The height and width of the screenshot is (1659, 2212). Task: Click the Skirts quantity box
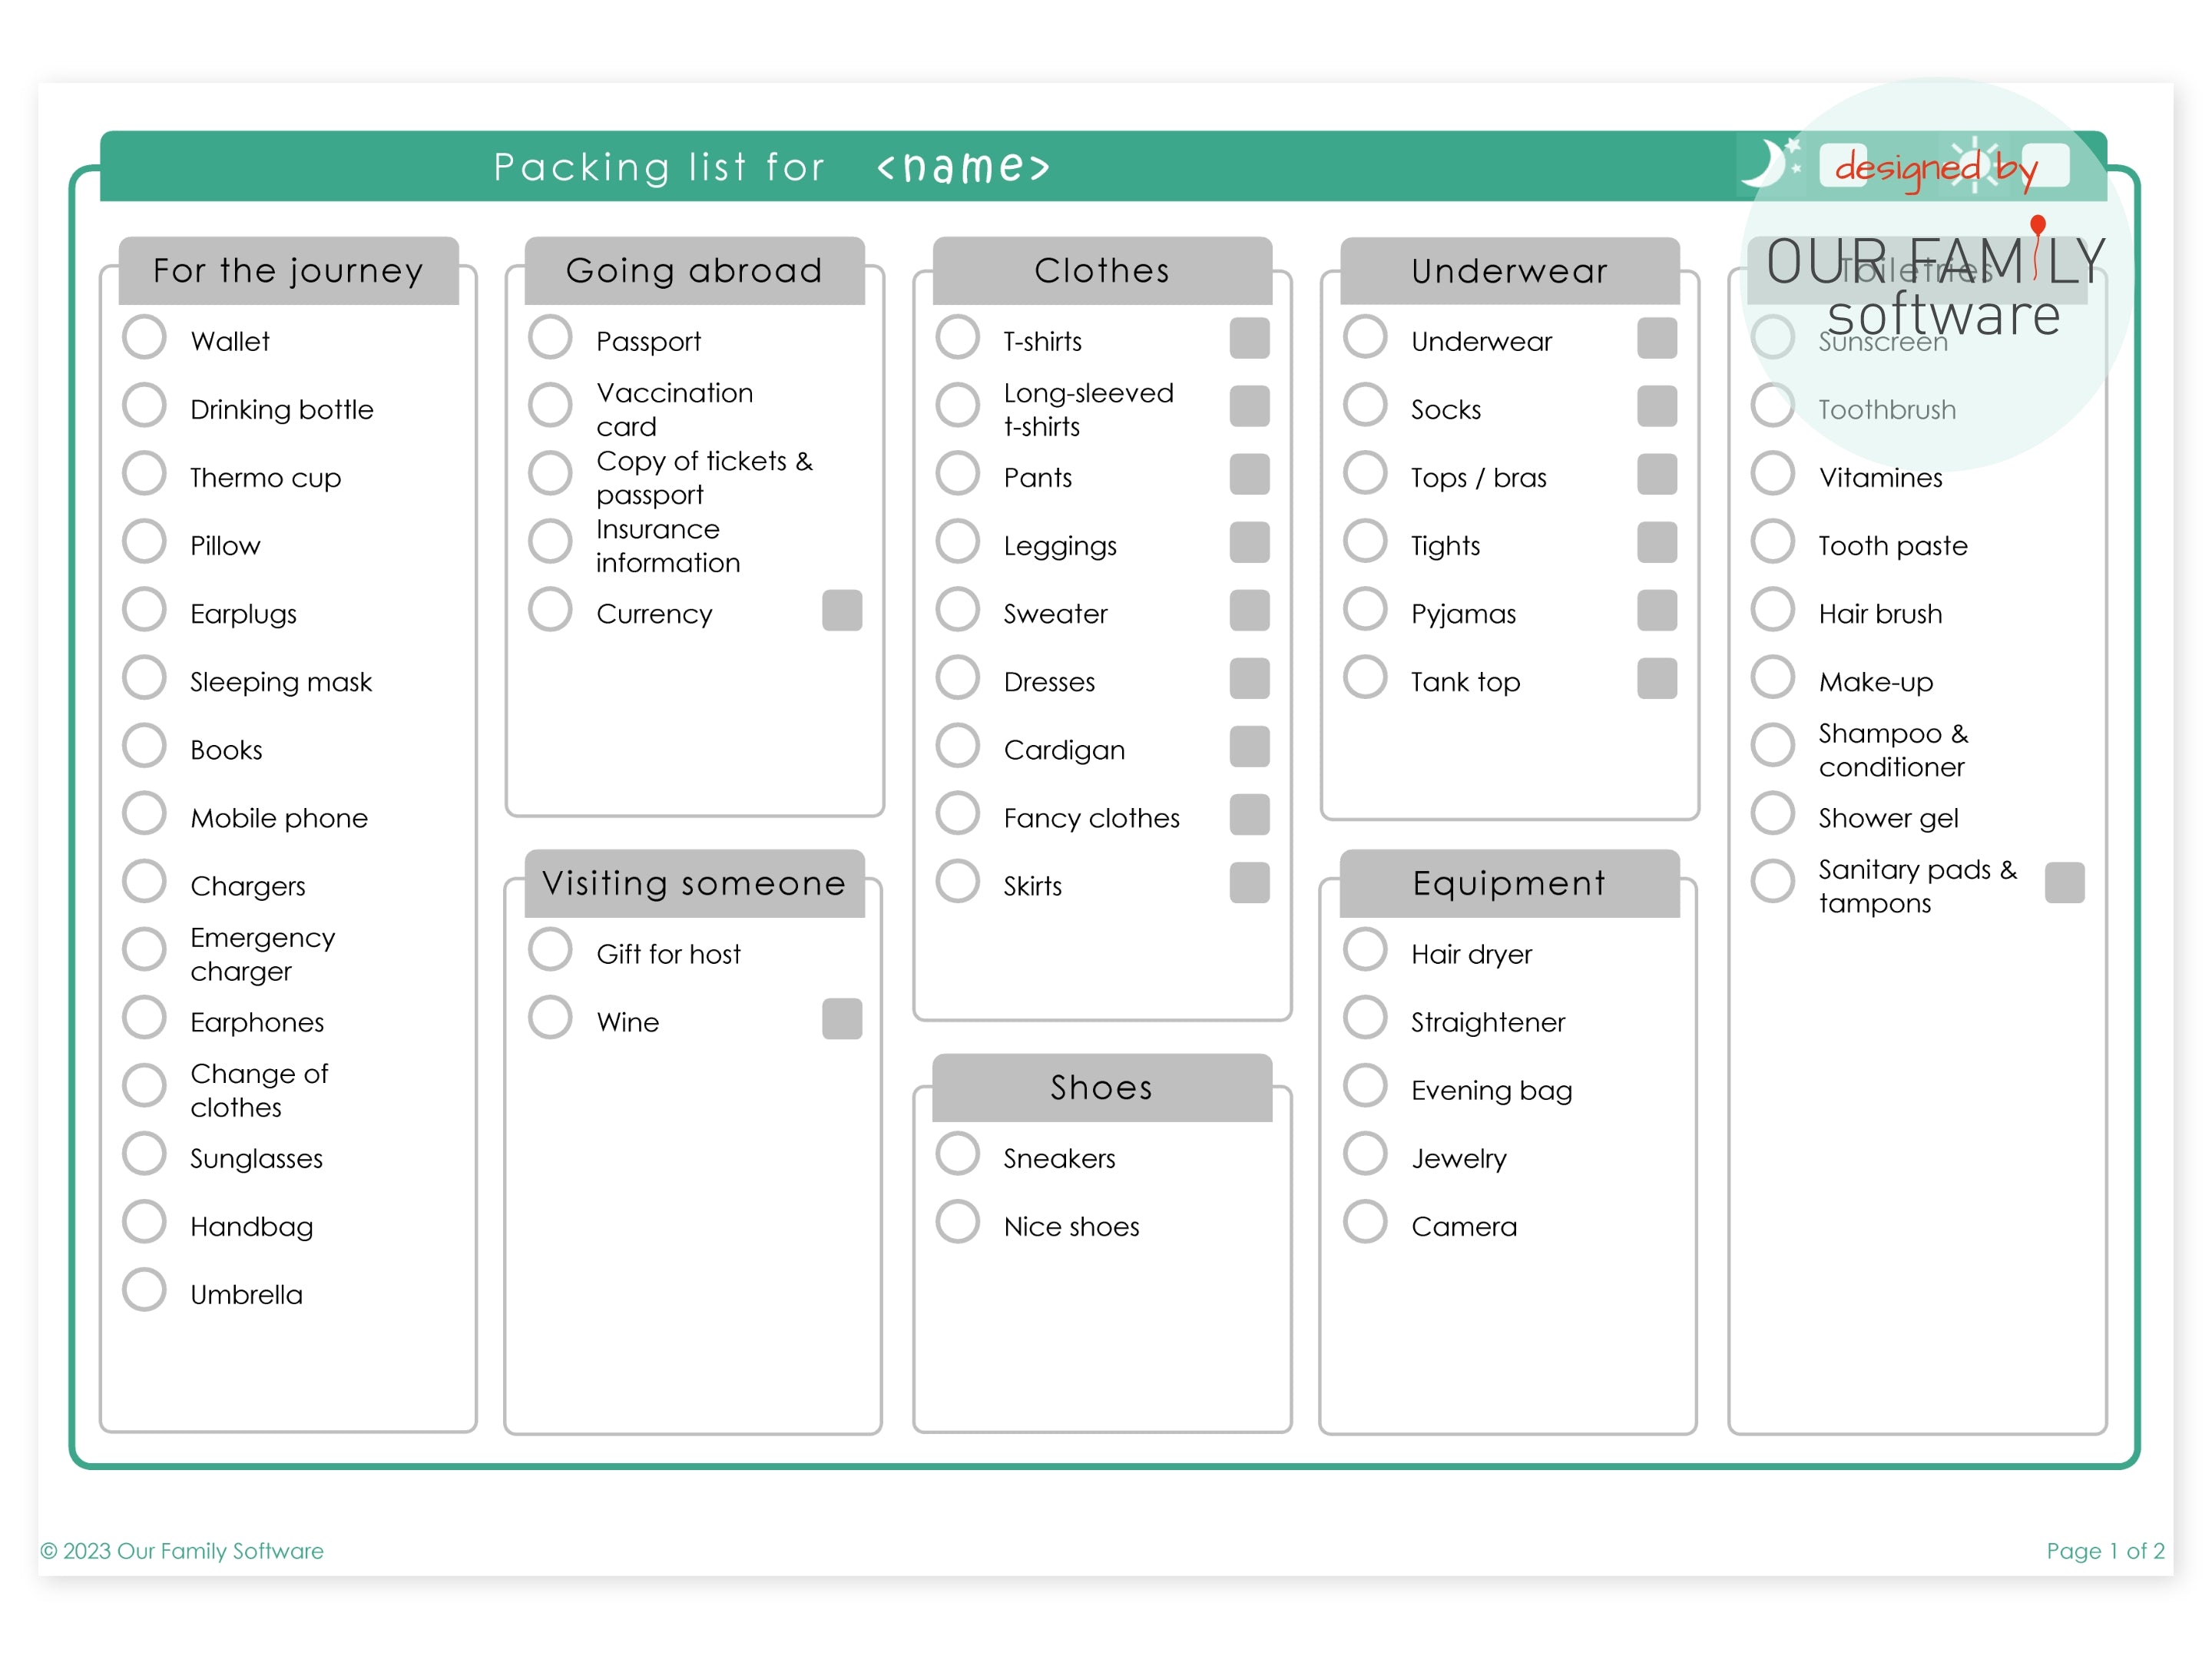click(1250, 882)
